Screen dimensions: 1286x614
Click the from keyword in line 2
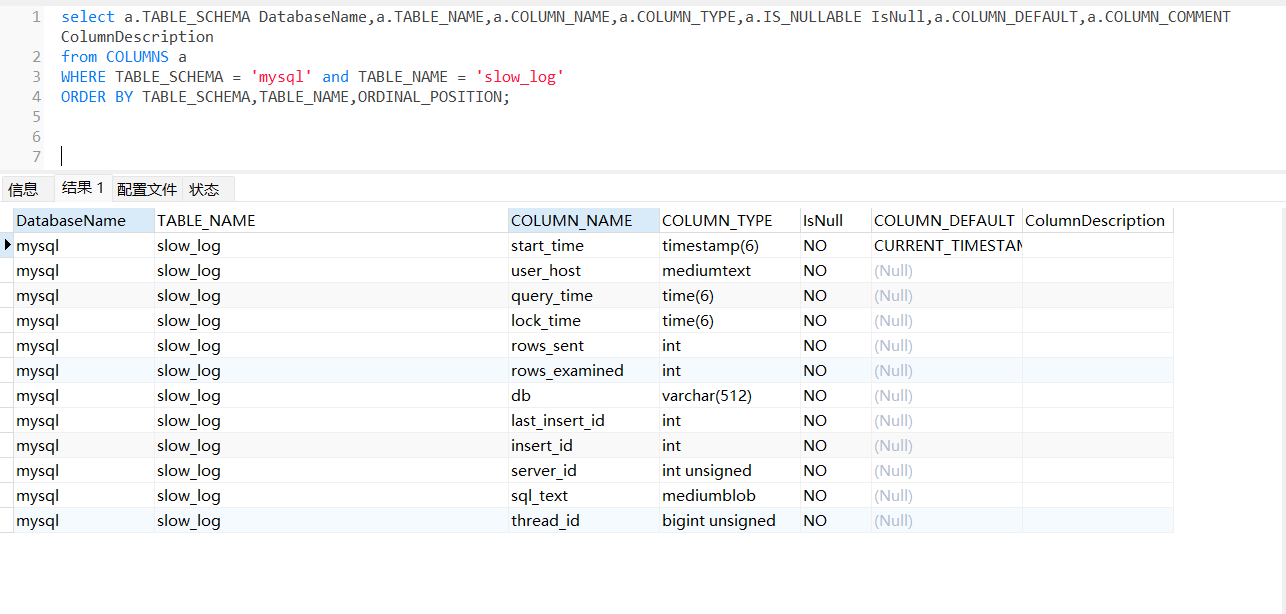pos(79,56)
